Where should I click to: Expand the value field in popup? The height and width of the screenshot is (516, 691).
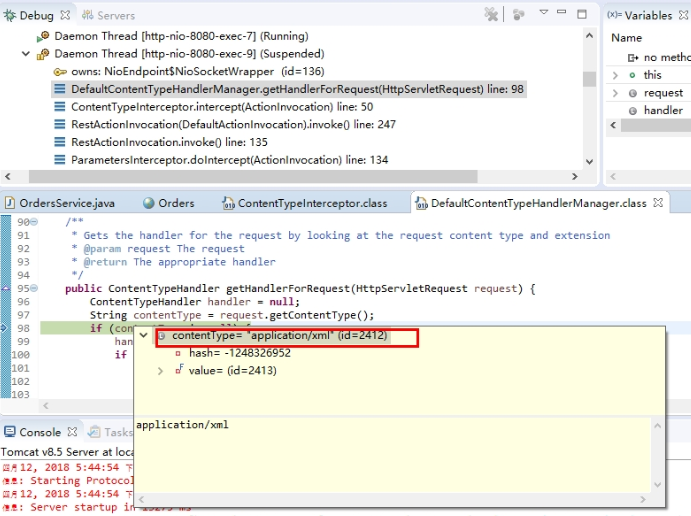[160, 371]
